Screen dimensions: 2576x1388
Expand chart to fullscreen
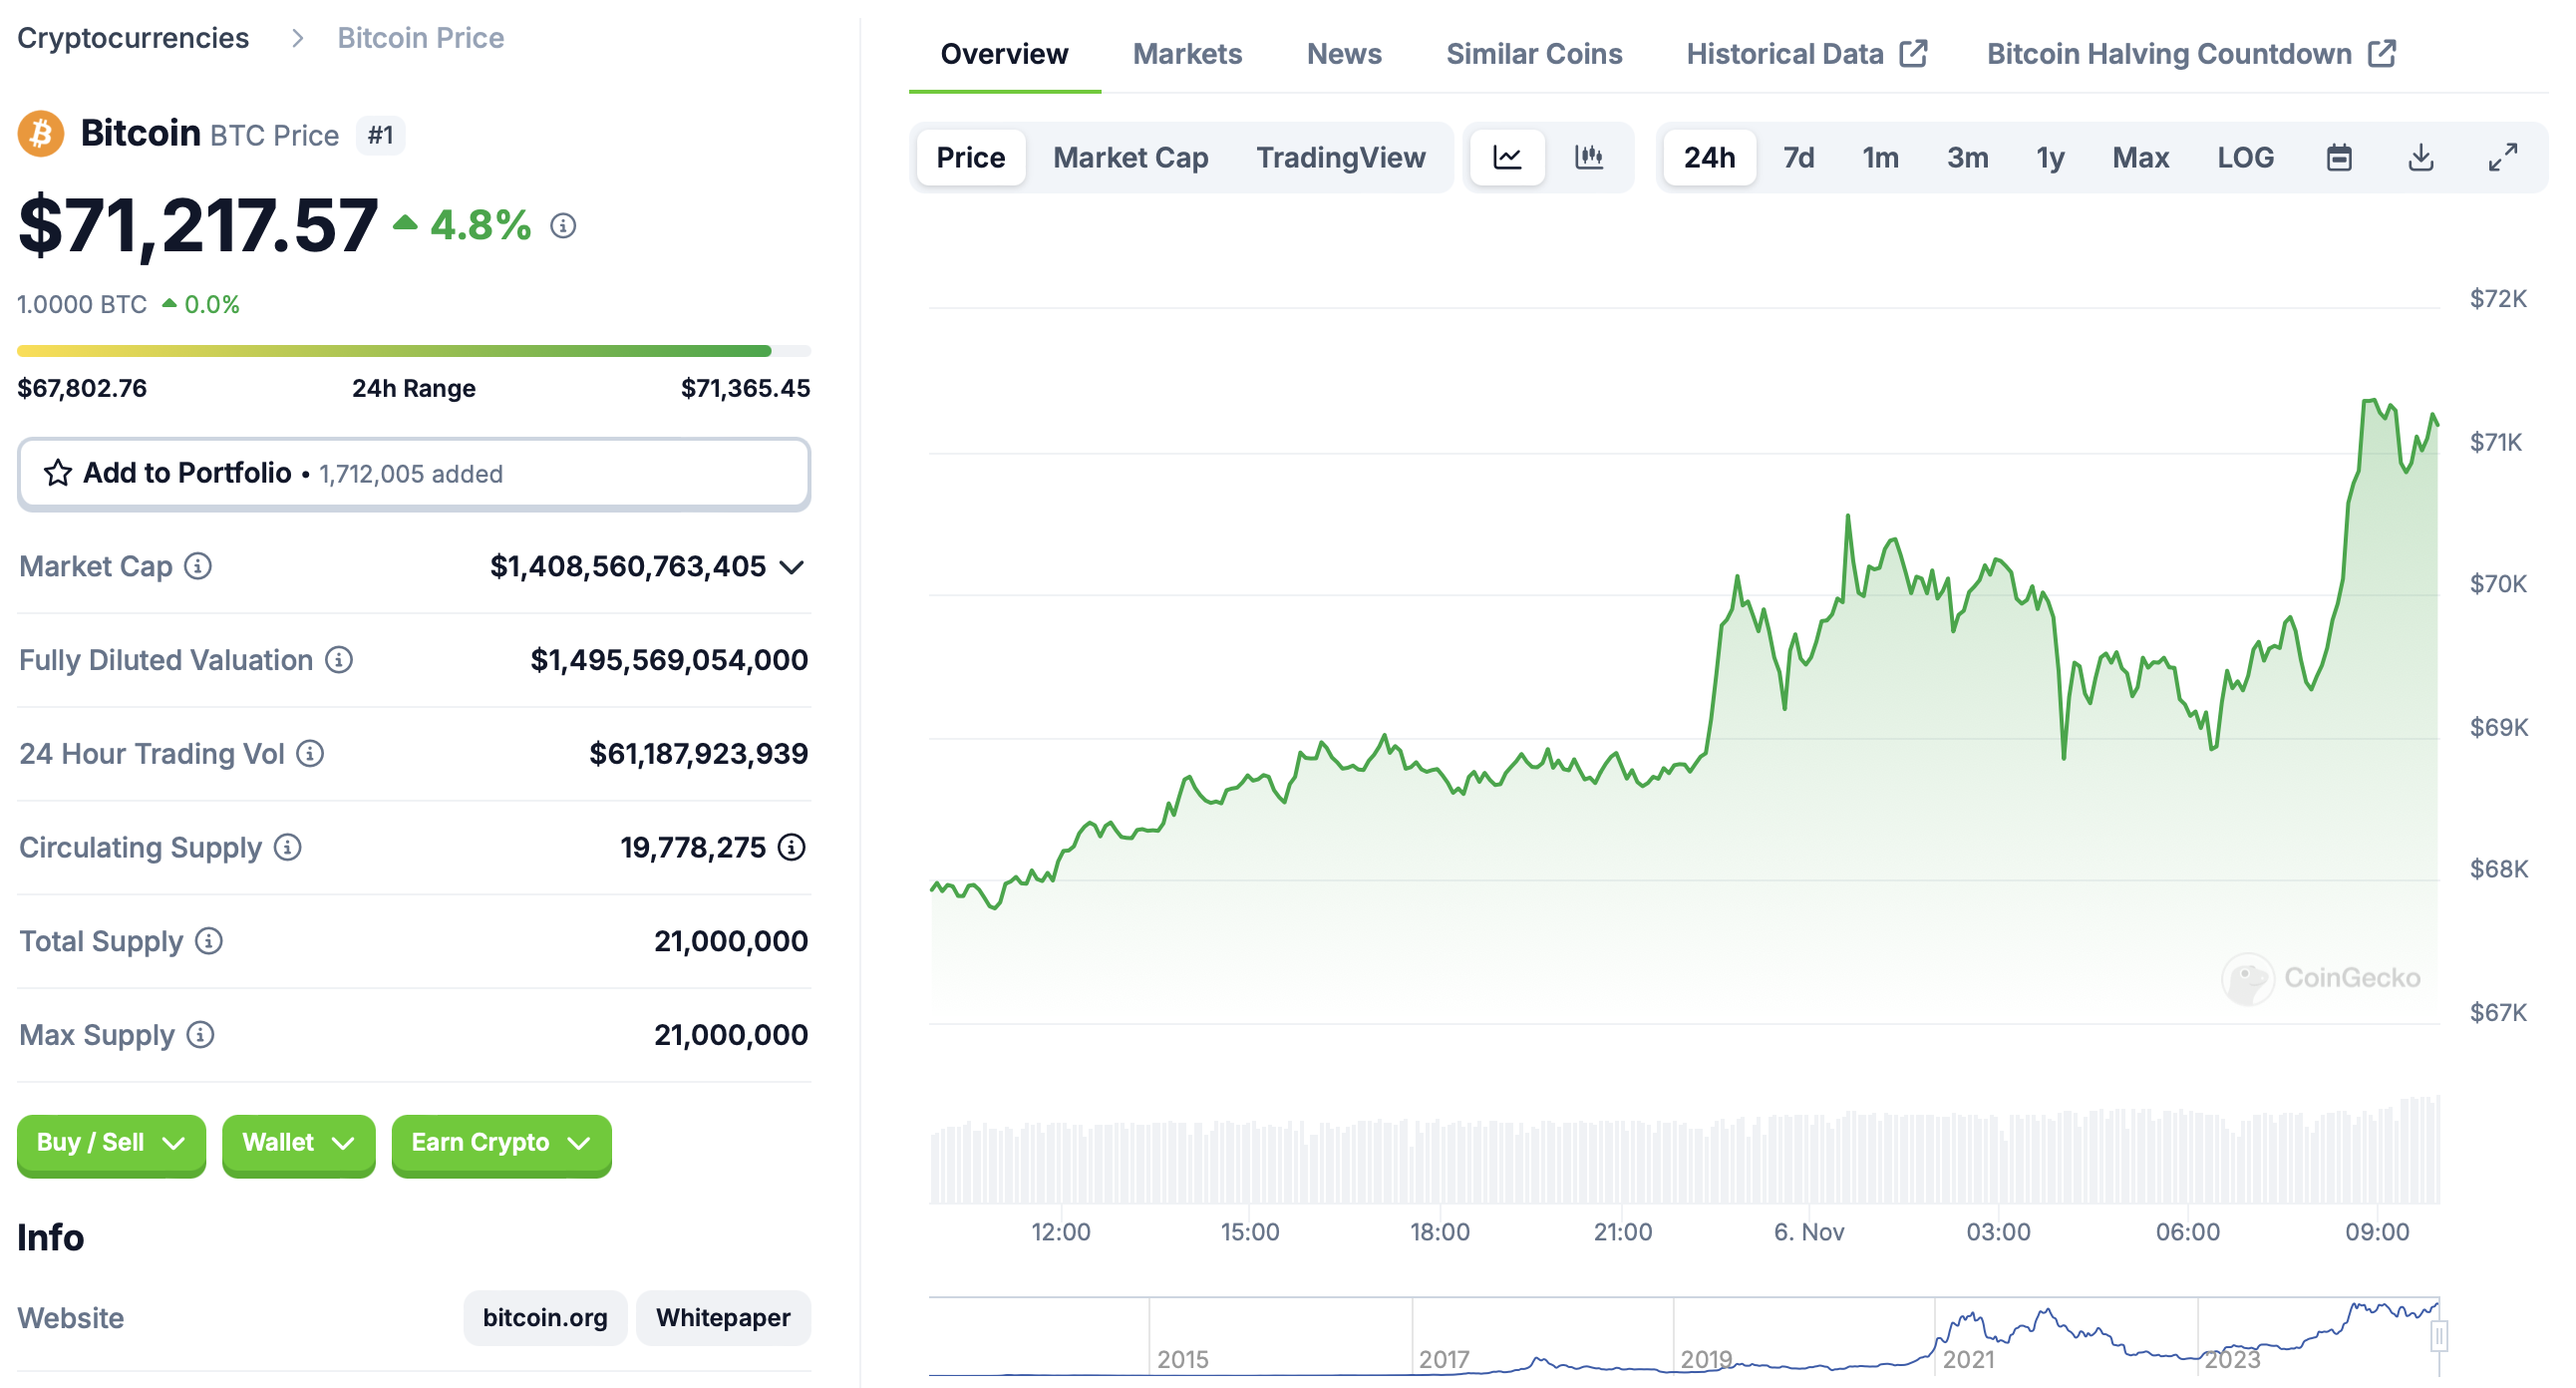pos(2502,157)
